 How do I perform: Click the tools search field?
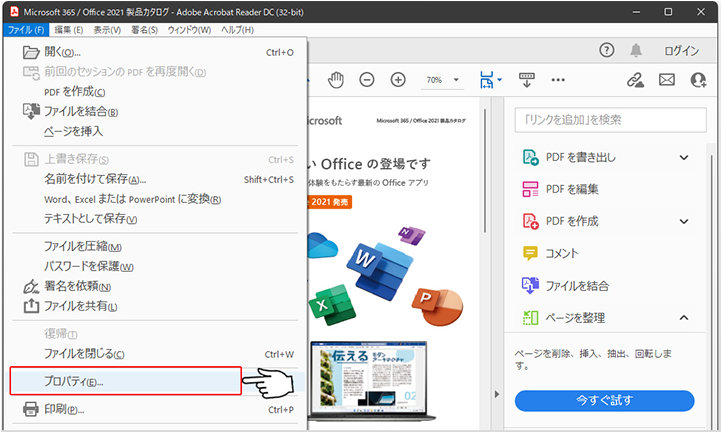pyautogui.click(x=610, y=120)
